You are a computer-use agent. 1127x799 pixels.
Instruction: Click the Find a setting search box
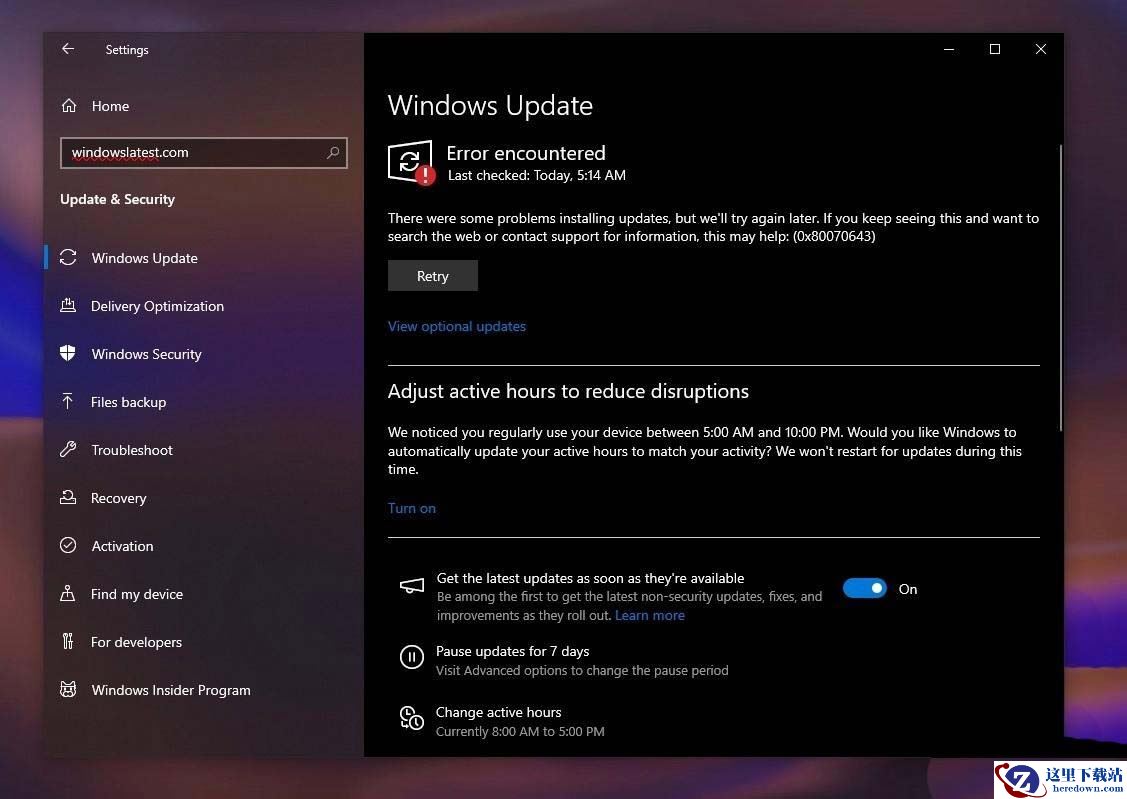204,152
